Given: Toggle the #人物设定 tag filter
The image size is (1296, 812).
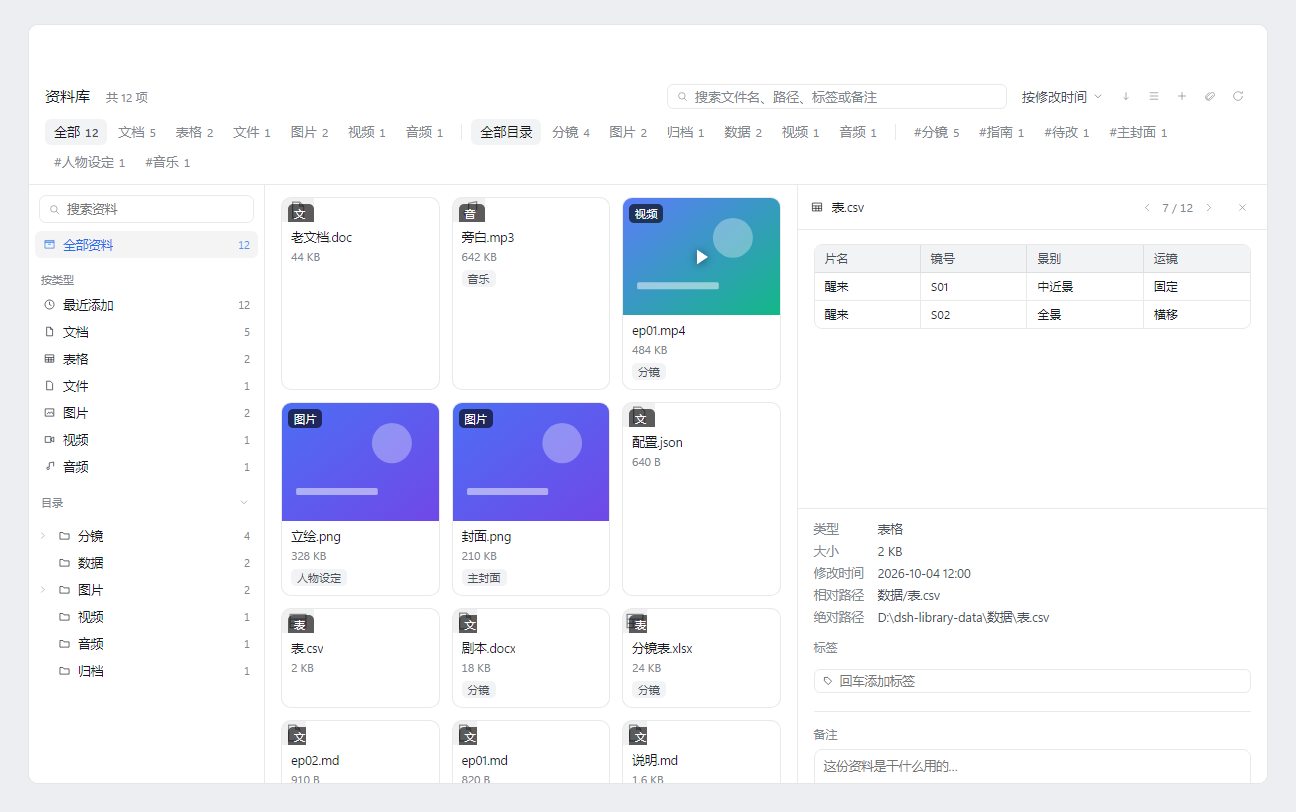Looking at the screenshot, I should (x=90, y=162).
